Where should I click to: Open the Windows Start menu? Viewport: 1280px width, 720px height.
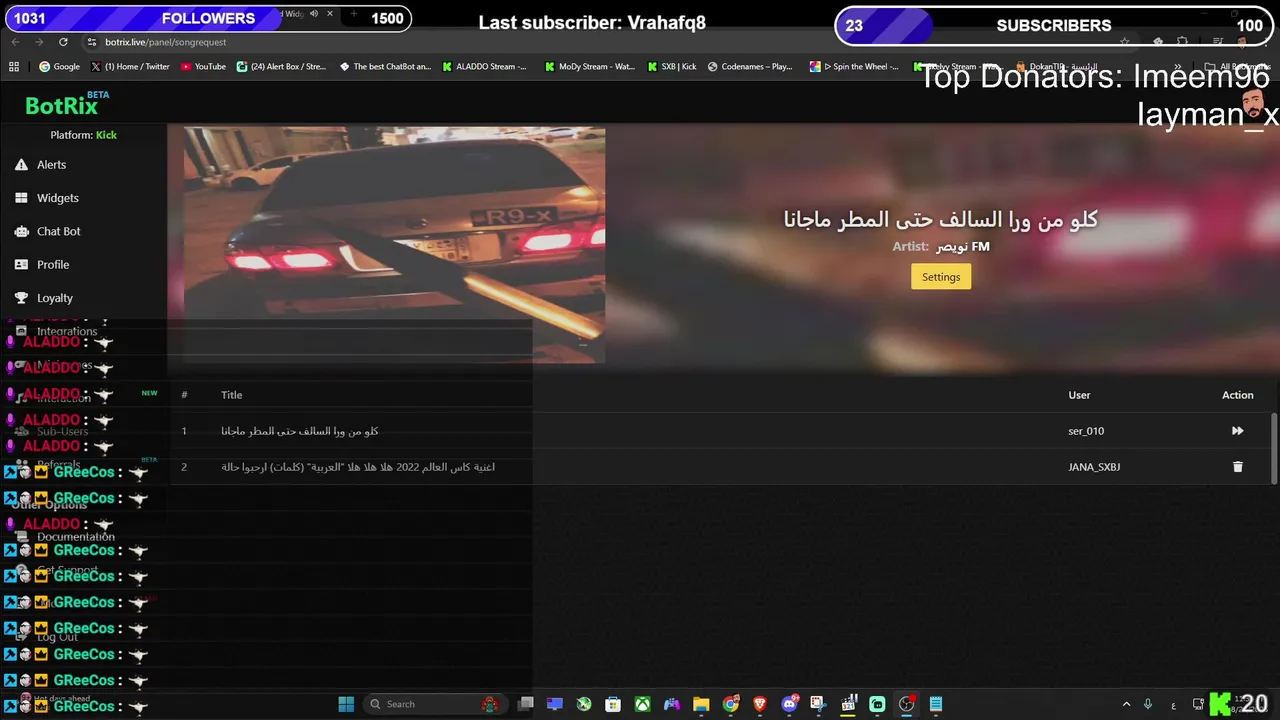pos(346,704)
